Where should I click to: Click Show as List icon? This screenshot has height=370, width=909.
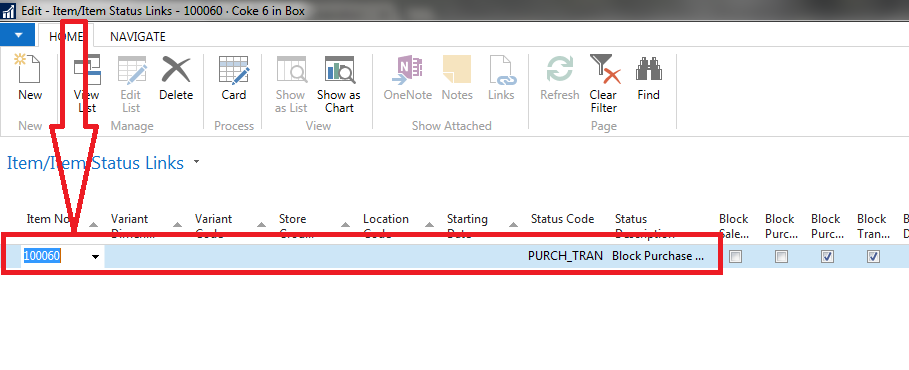[x=291, y=70]
